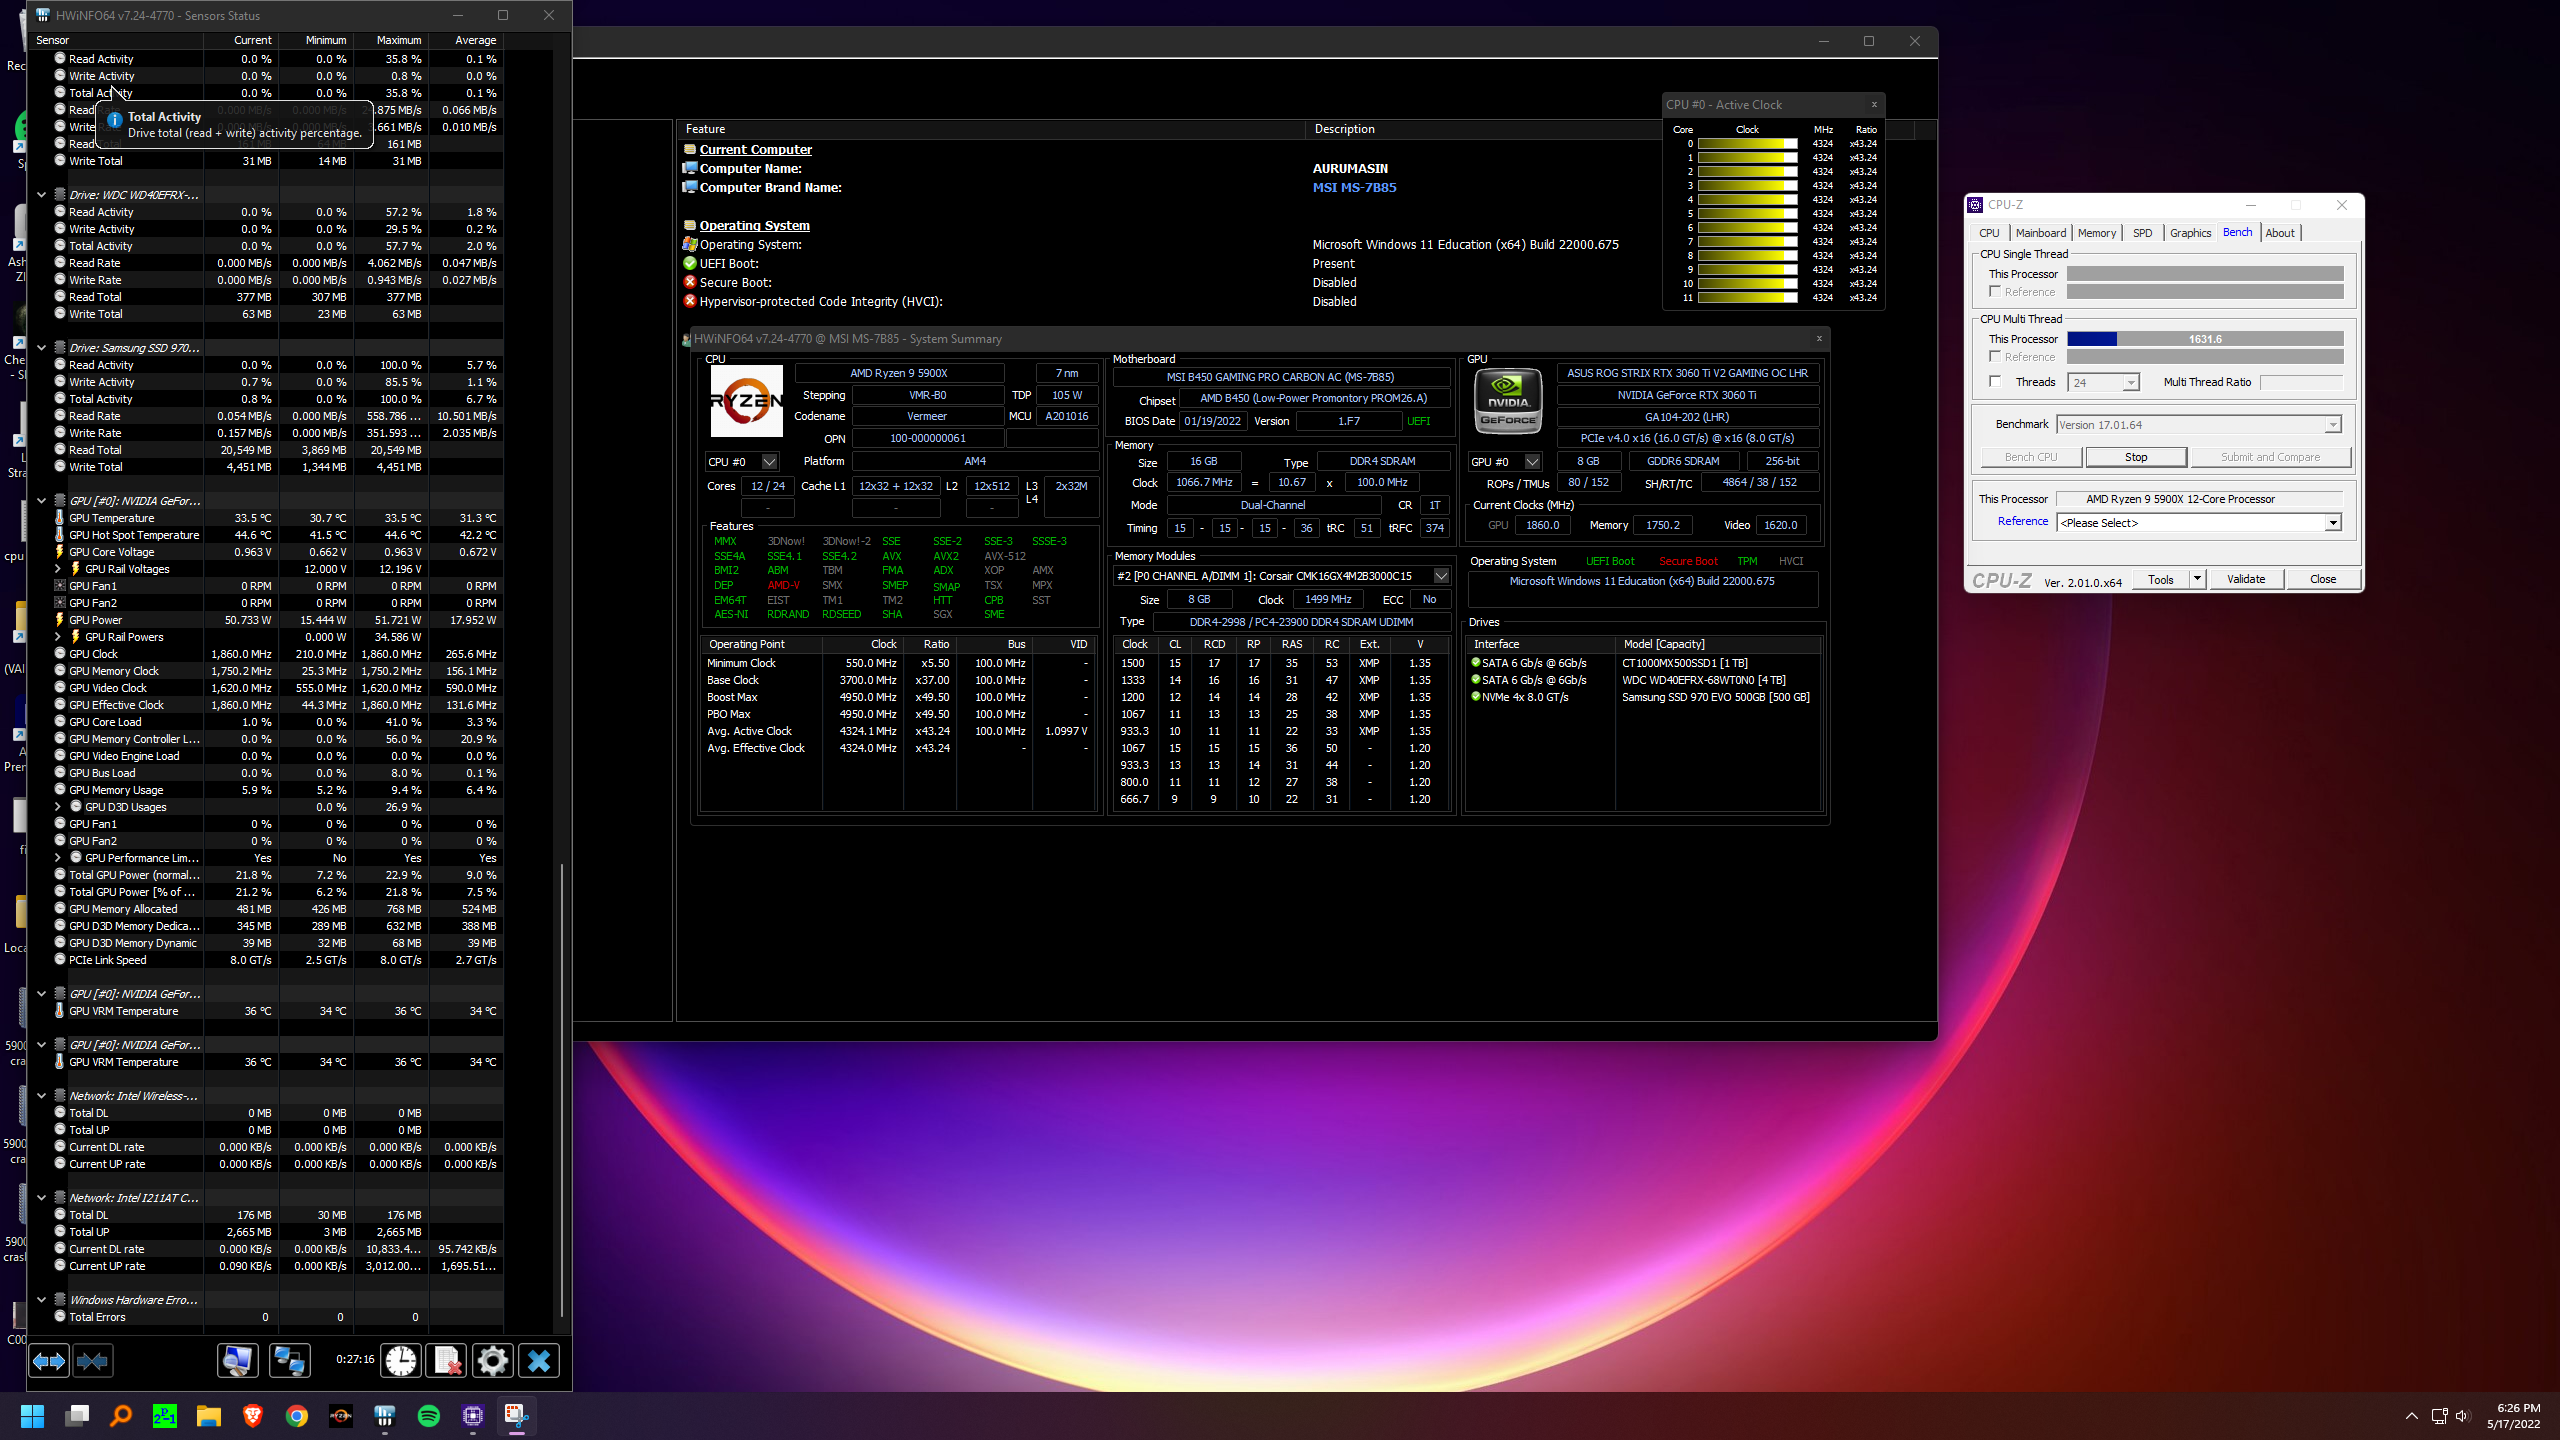Viewport: 2560px width, 1440px height.
Task: Open the HWiNFO system summary monitor icon
Action: [x=238, y=1361]
